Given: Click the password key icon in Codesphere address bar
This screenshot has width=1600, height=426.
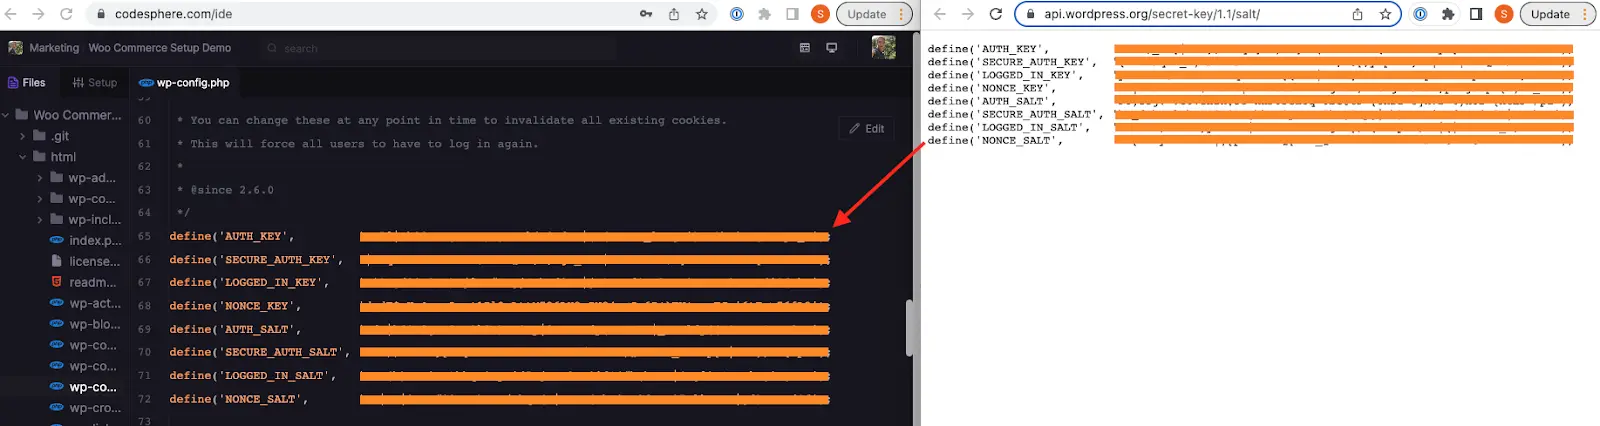Looking at the screenshot, I should 646,14.
